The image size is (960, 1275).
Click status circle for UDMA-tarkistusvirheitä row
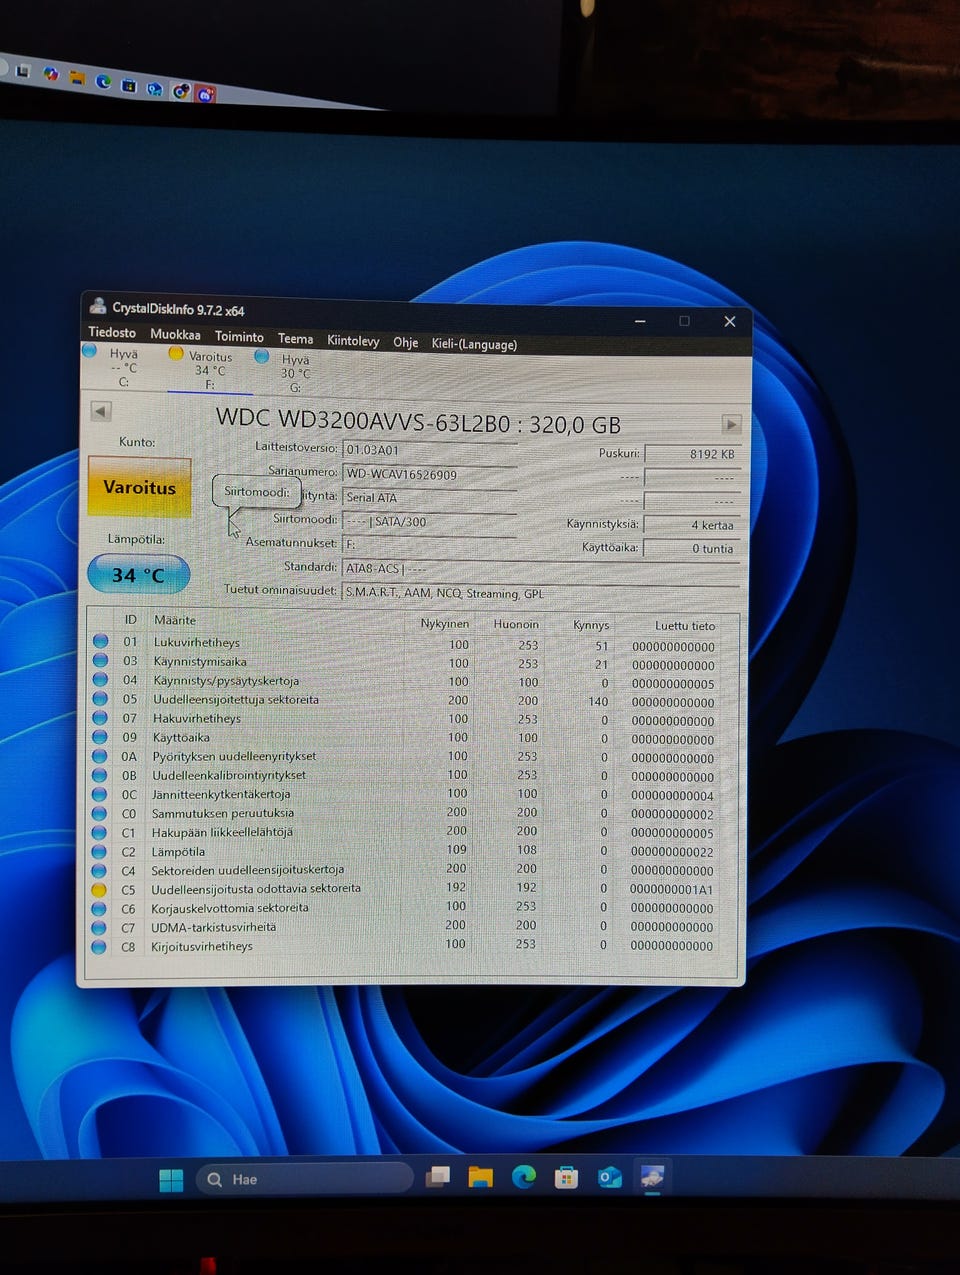(99, 927)
